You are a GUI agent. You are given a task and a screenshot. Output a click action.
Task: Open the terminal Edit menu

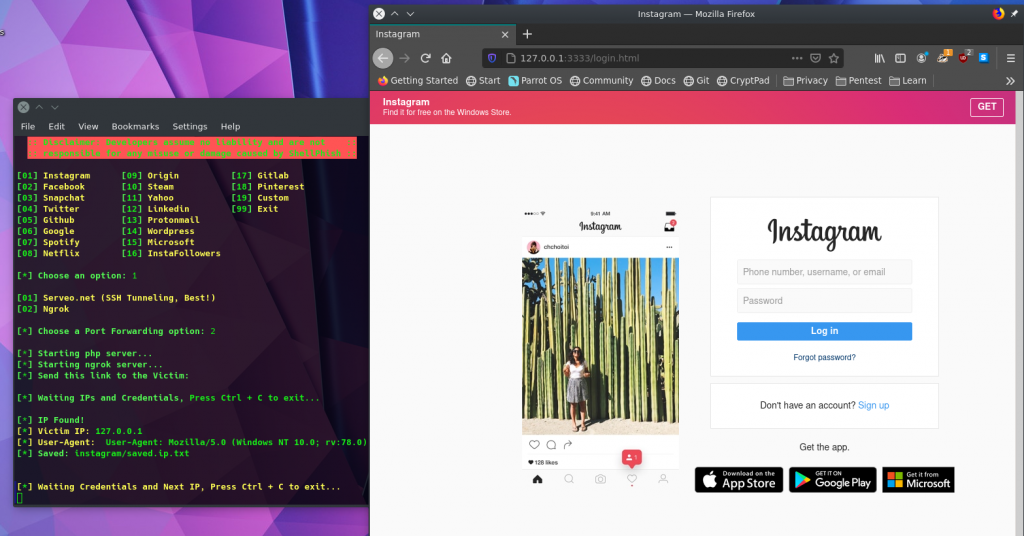pos(57,127)
